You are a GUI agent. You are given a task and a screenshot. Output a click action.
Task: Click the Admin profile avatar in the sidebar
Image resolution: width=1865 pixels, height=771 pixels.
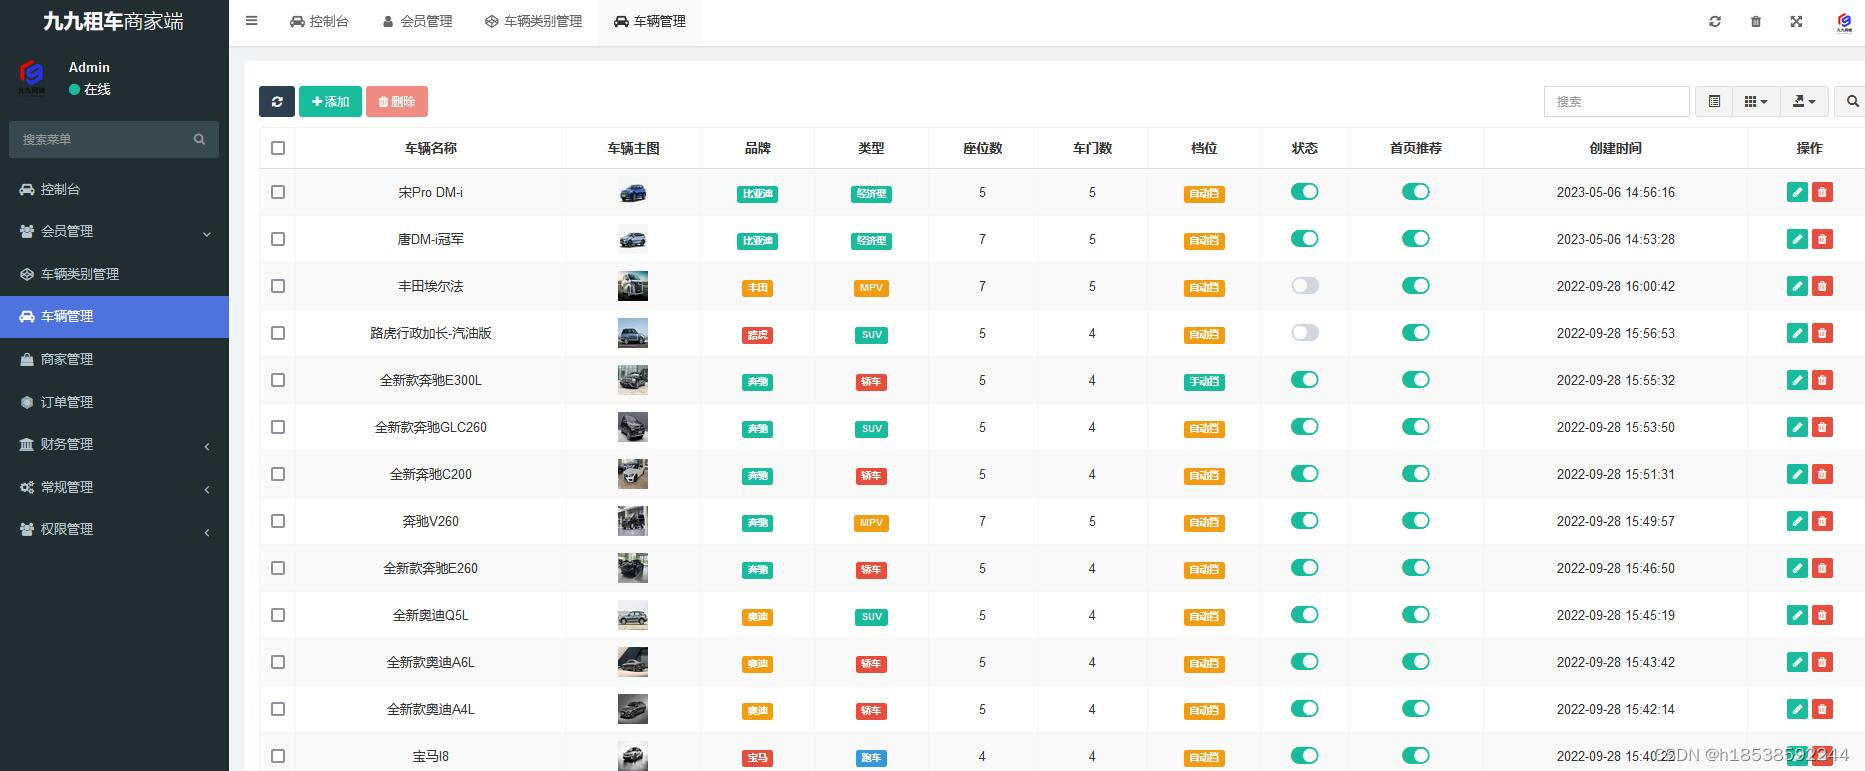pyautogui.click(x=32, y=78)
